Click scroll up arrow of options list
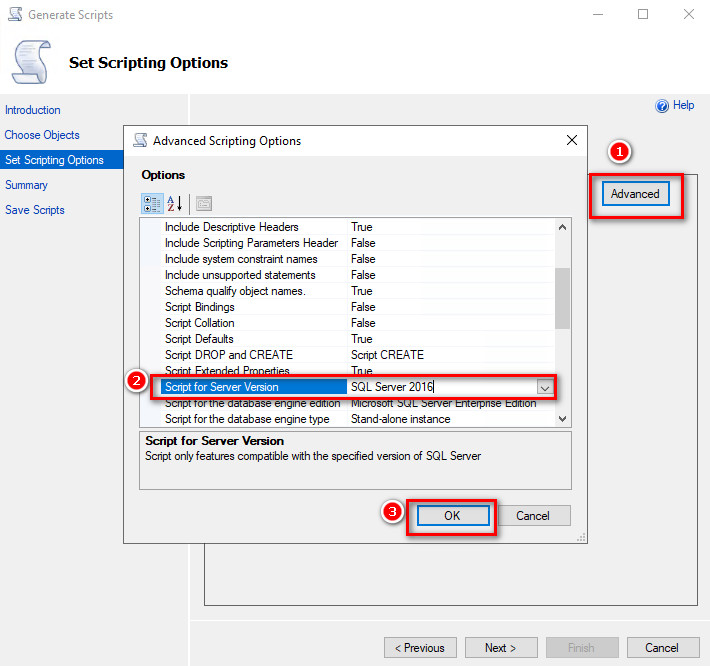 (x=562, y=227)
